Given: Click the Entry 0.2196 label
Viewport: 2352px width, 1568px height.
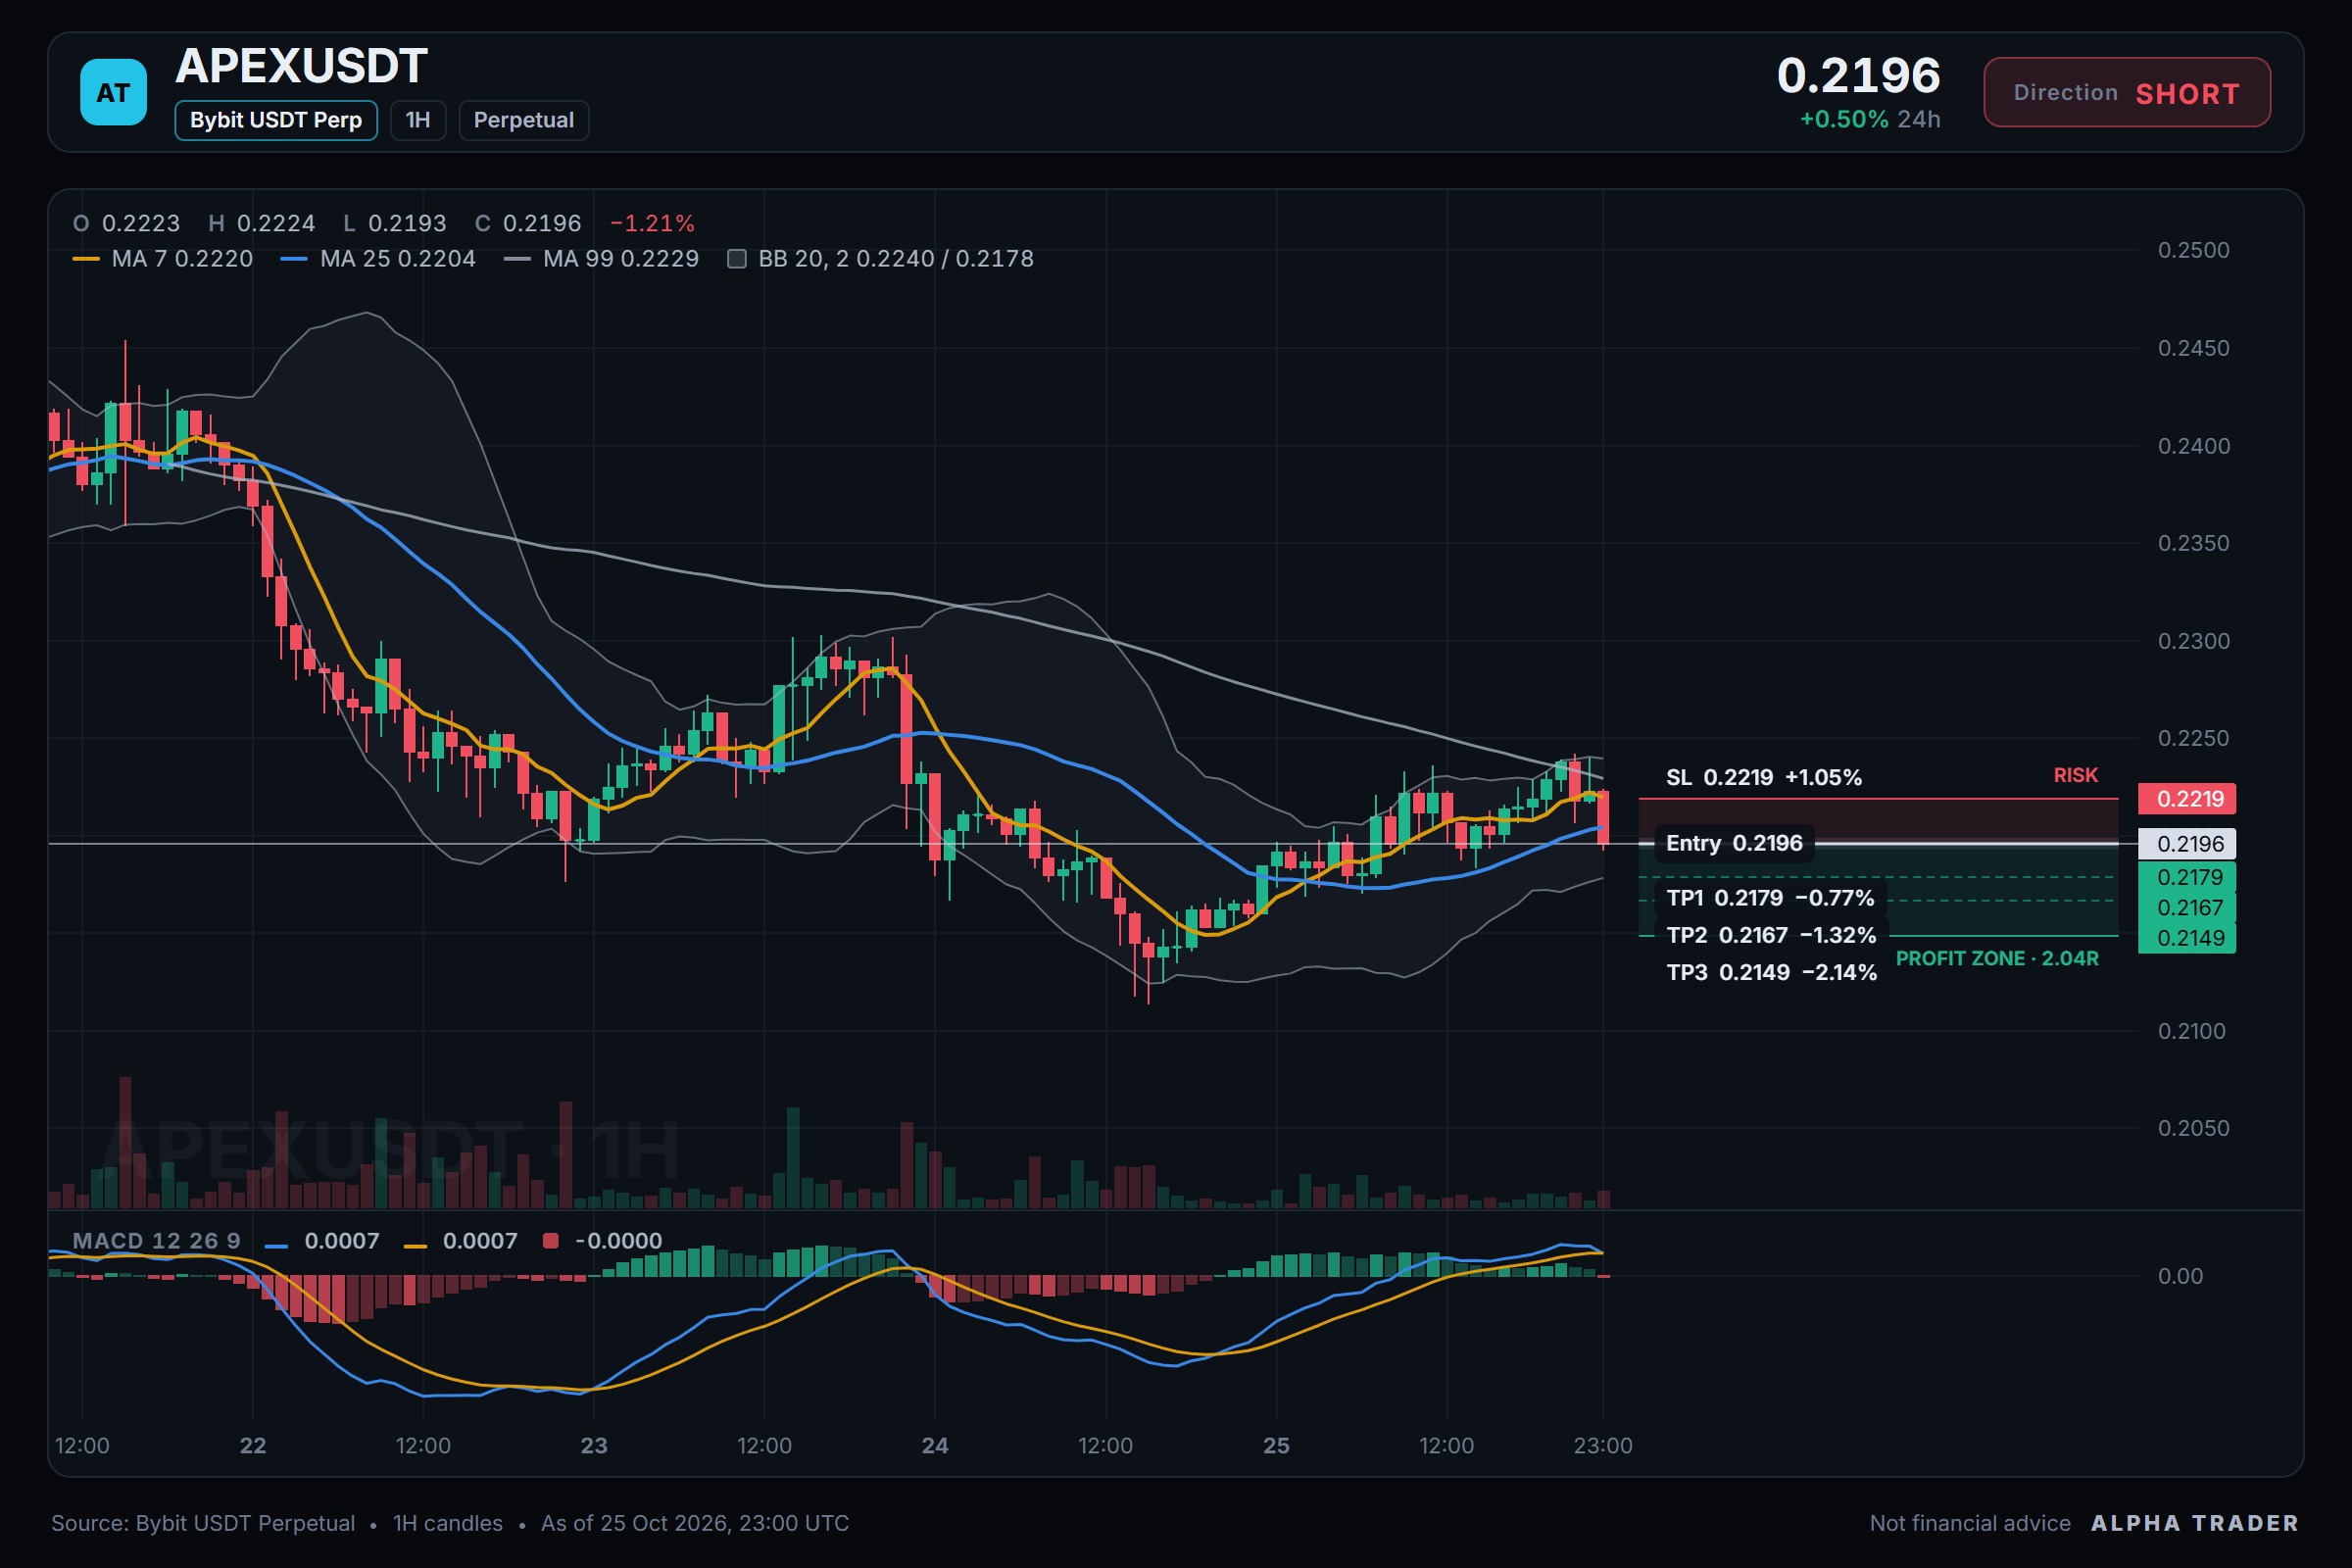Looking at the screenshot, I should (1734, 843).
